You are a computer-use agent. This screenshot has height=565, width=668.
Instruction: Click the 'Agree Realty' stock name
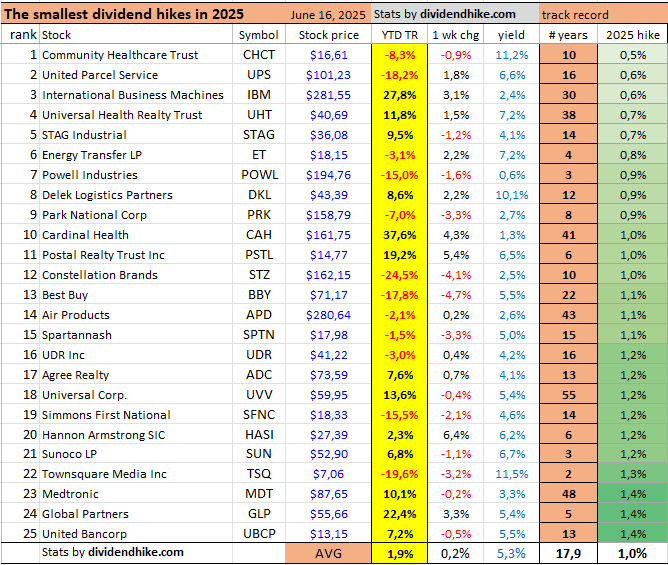tap(75, 375)
